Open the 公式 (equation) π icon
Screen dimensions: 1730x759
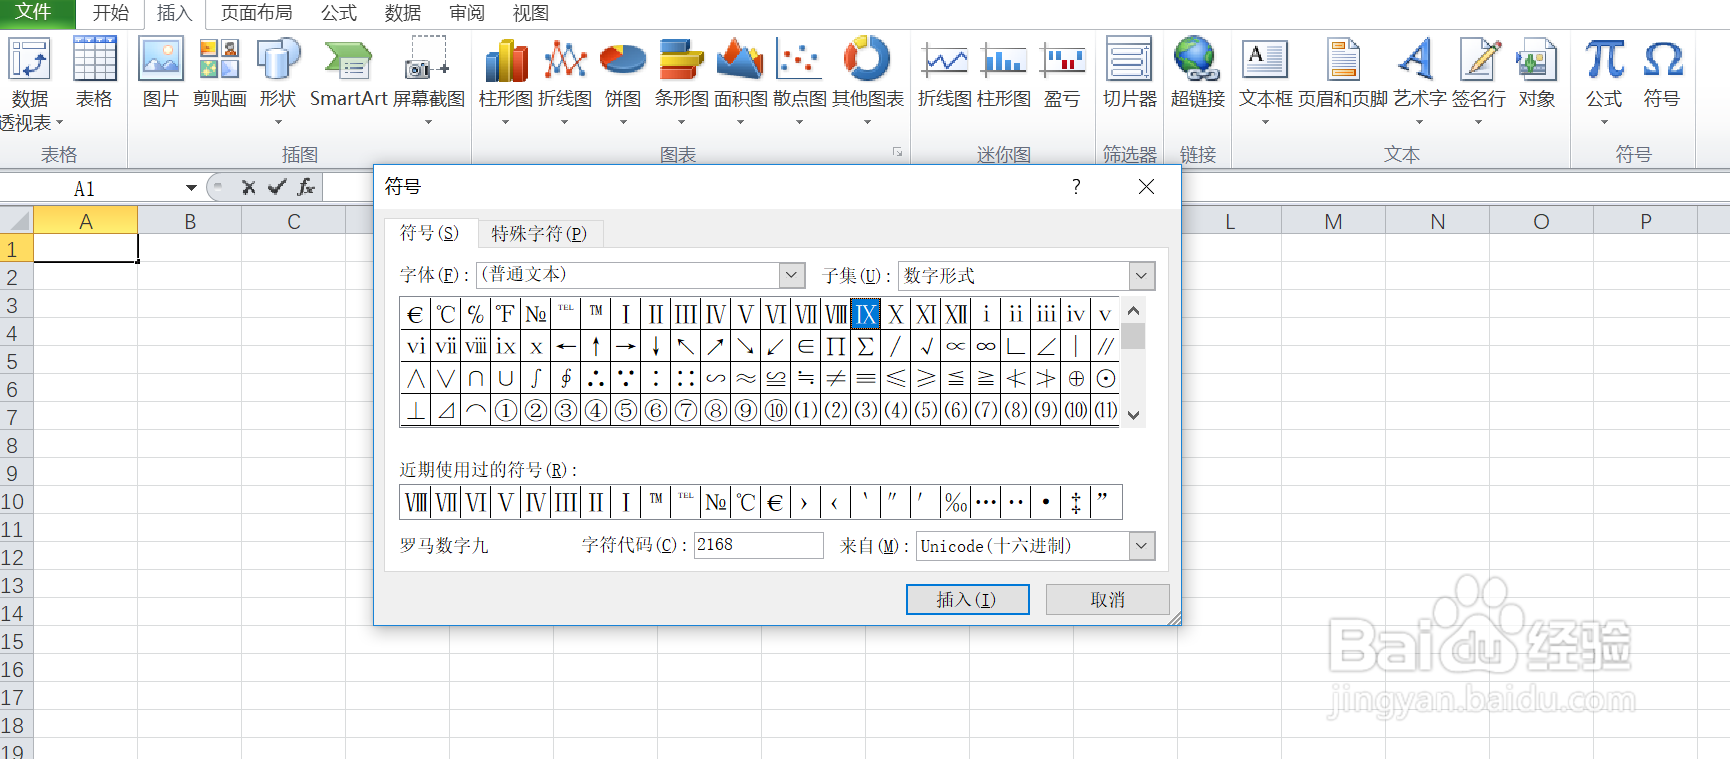[1604, 60]
